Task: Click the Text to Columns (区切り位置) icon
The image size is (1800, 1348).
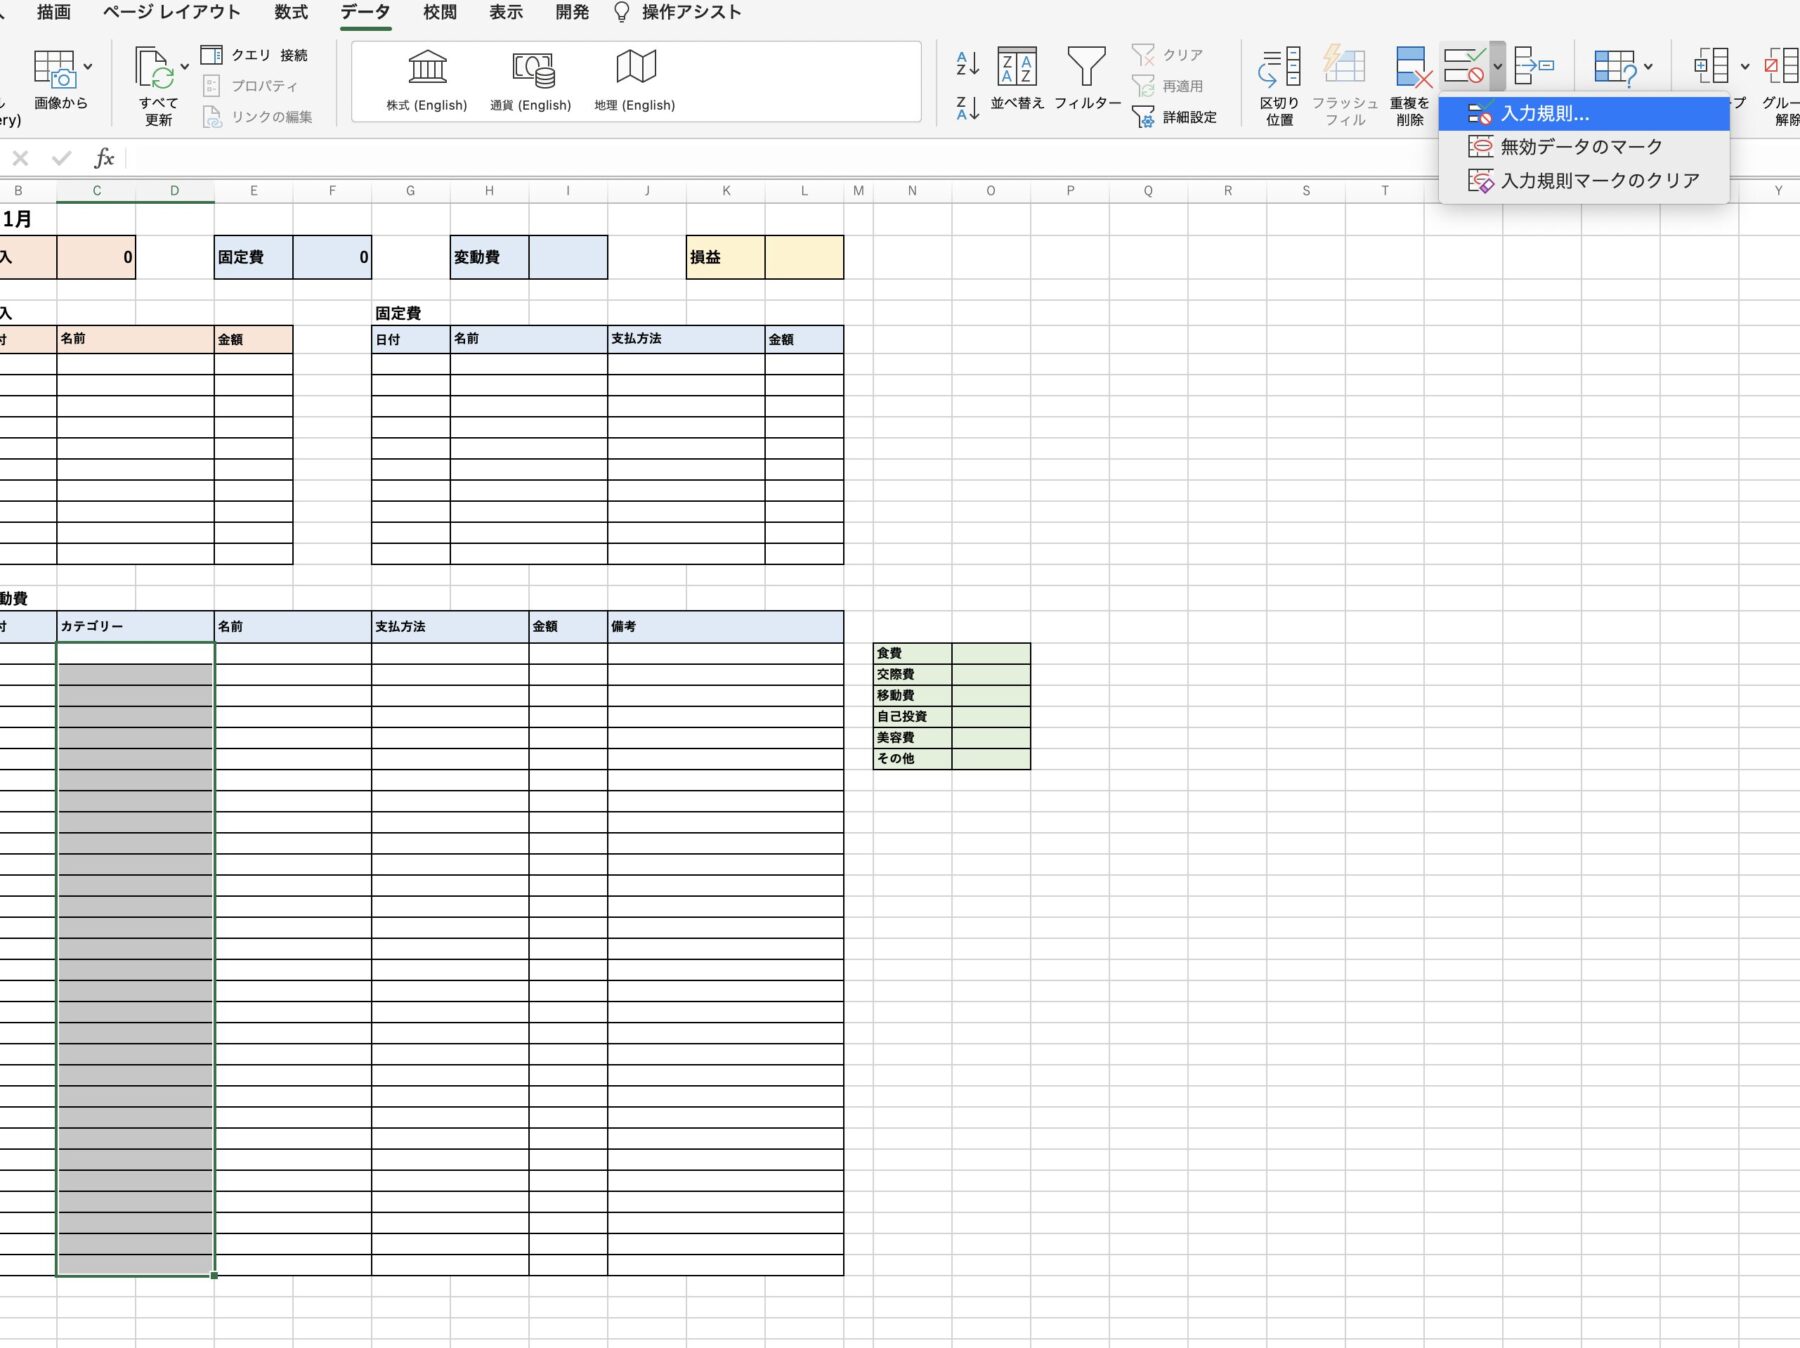Action: pos(1279,68)
